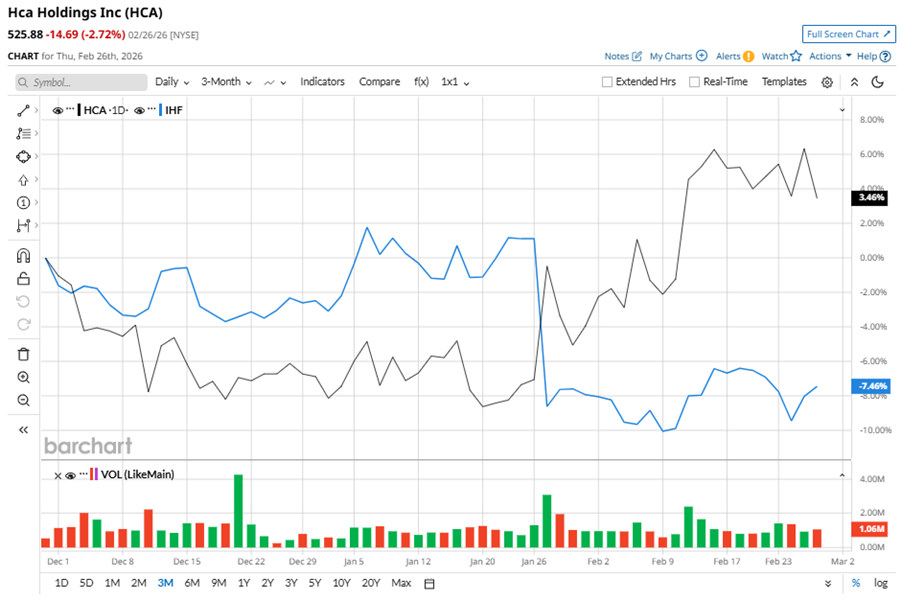Screen dimensions: 902x600
Task: Select the 3M time range
Action: coord(166,583)
